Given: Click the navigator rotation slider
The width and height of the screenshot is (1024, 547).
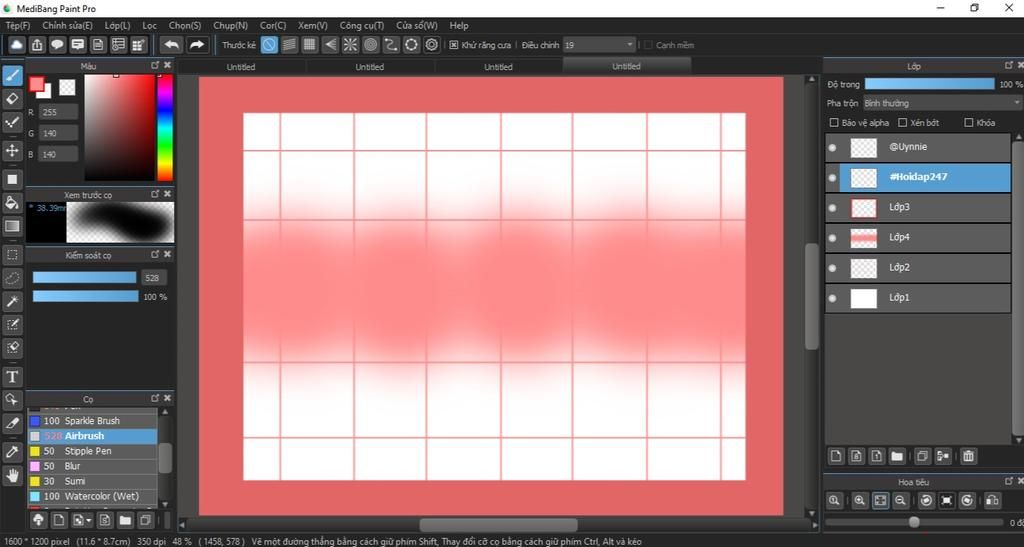Looking at the screenshot, I should click(914, 522).
